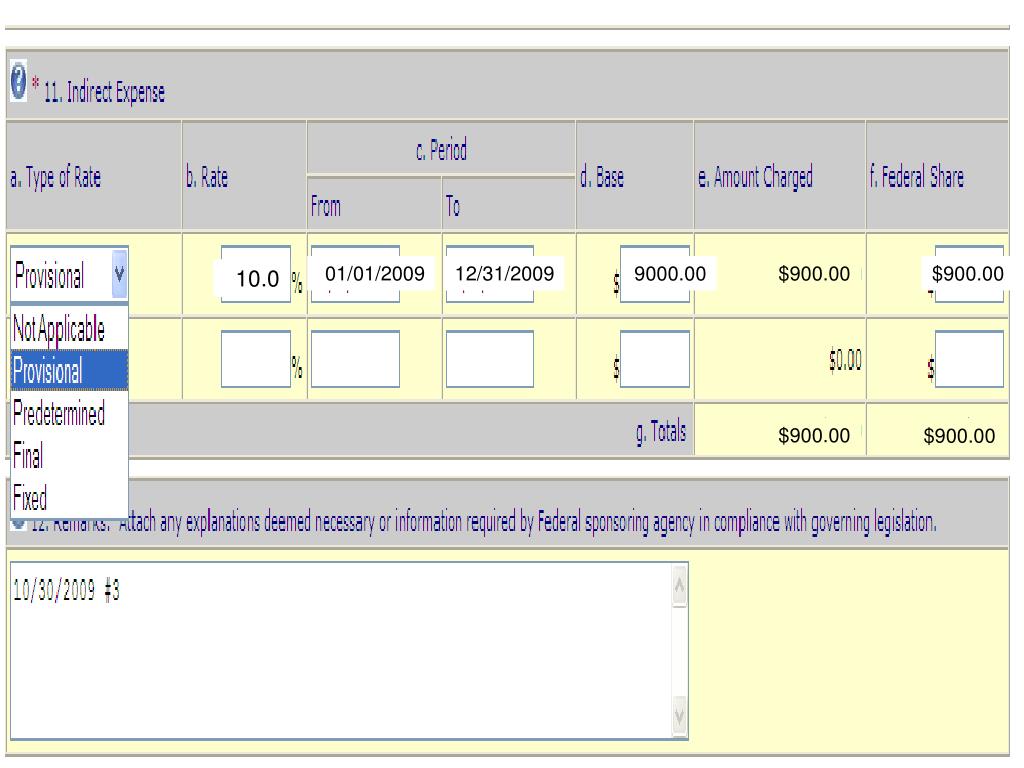Click the empty second-row Federal Share field
Image resolution: width=1024 pixels, height=768 pixels.
pyautogui.click(x=969, y=359)
